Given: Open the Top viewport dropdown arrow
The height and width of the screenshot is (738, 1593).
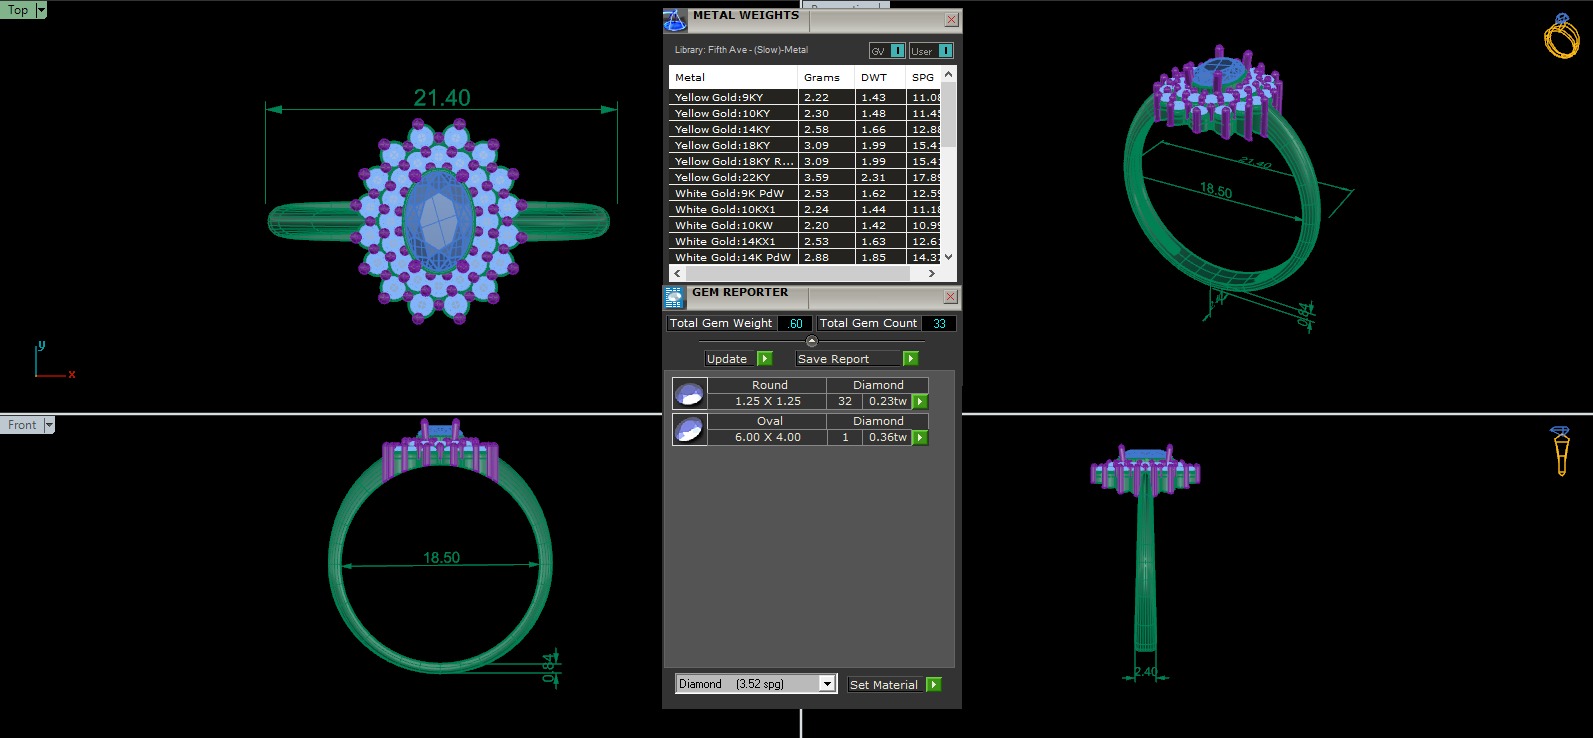Looking at the screenshot, I should (41, 10).
